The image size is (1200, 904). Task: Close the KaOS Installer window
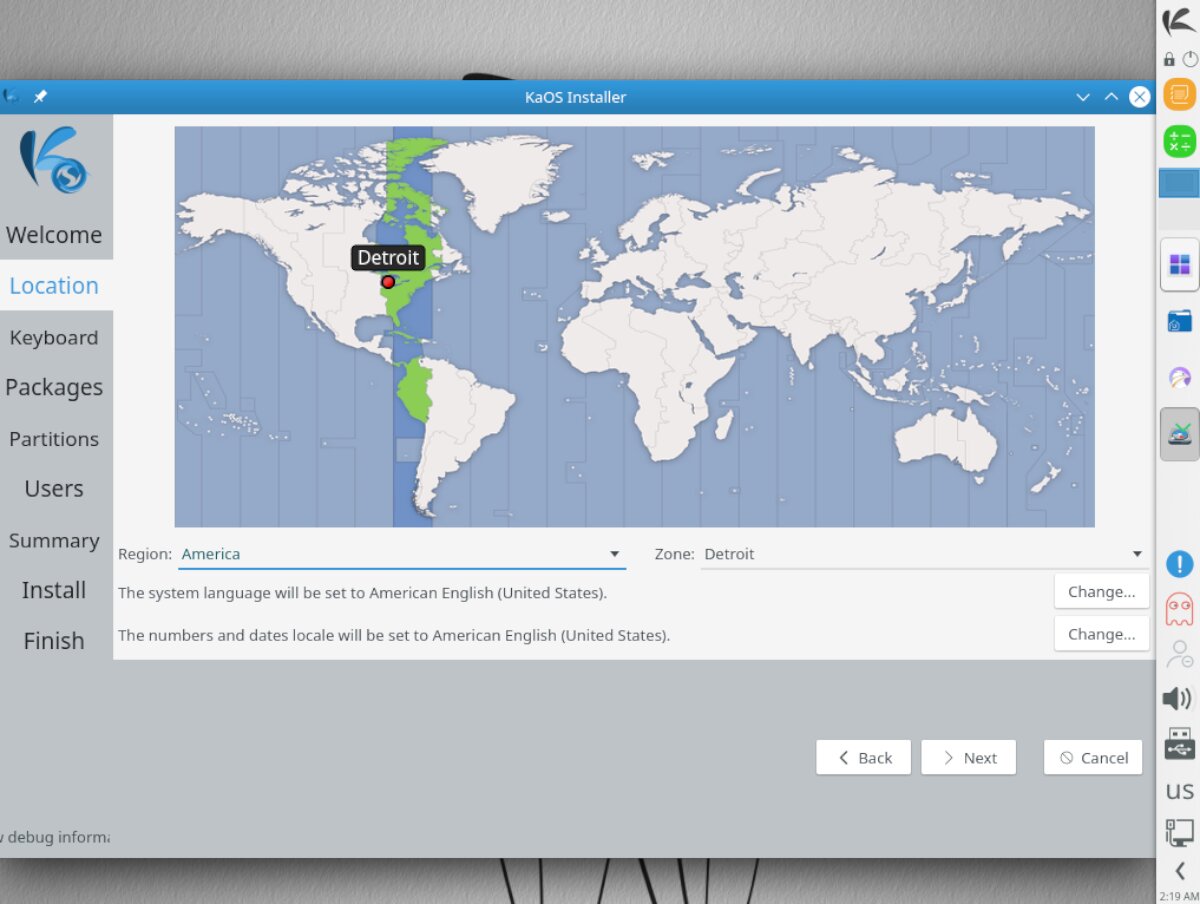pos(1139,97)
